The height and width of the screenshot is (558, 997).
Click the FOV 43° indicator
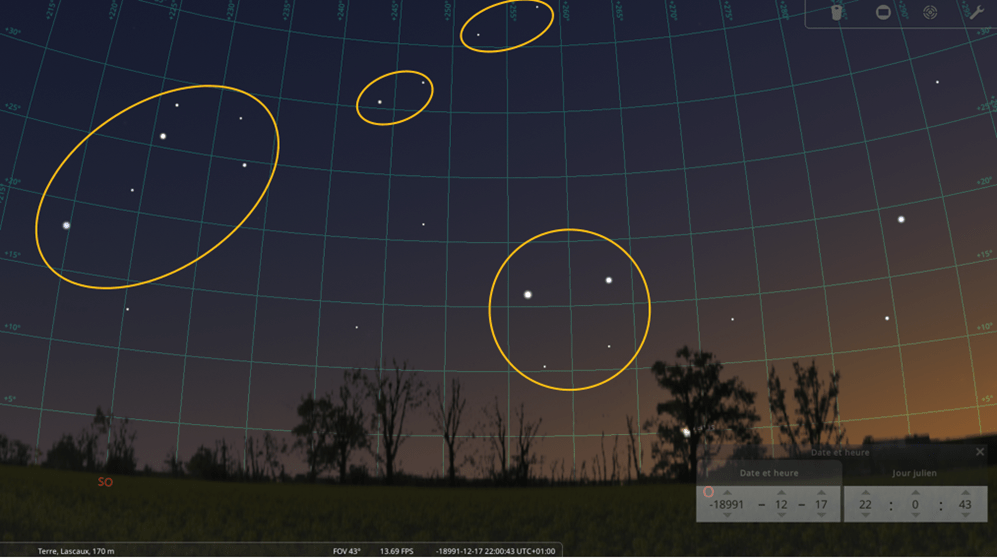[346, 551]
